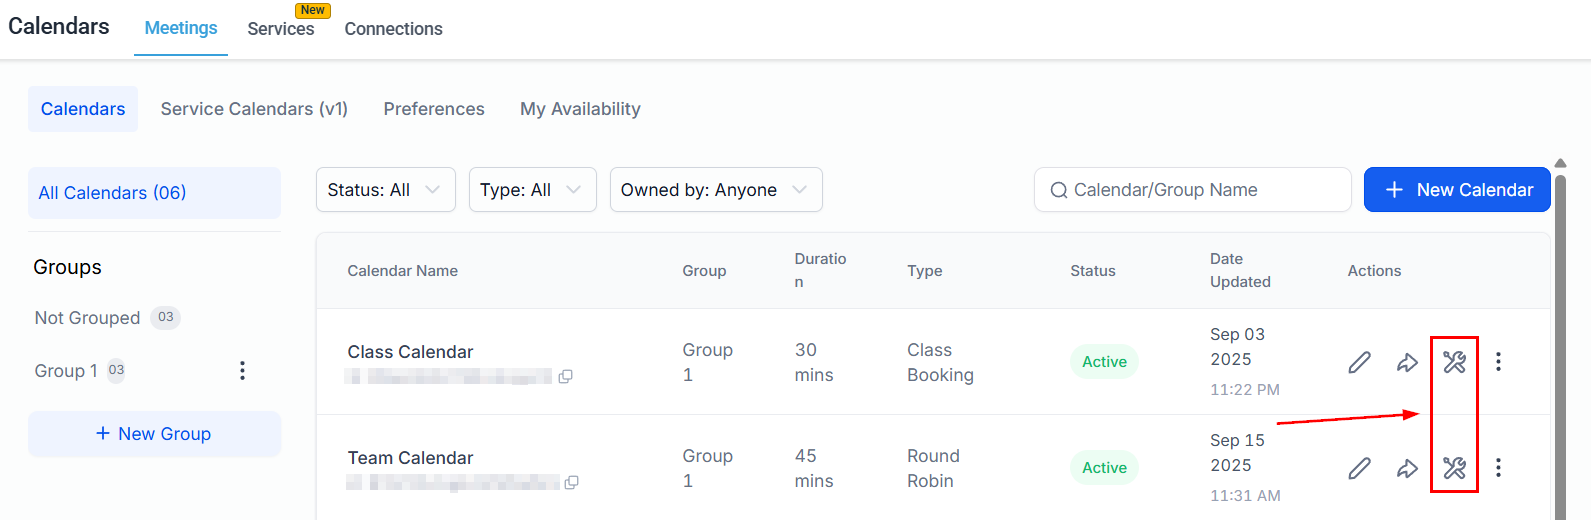Click the Calendar Name column header
Screen dimensions: 1591x520
tap(402, 271)
